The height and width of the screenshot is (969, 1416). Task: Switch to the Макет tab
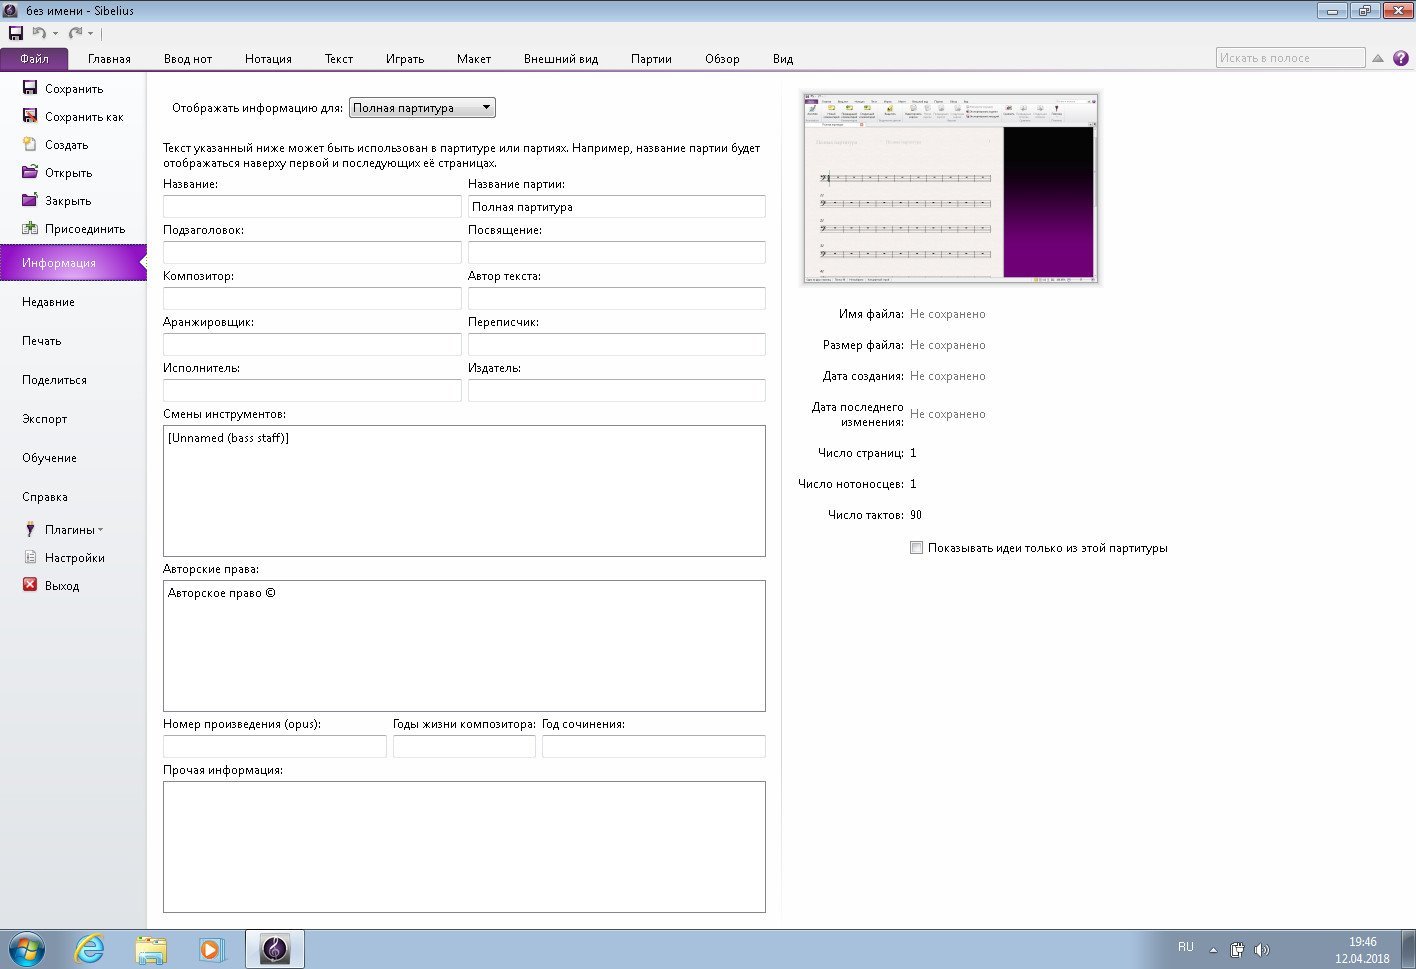474,58
